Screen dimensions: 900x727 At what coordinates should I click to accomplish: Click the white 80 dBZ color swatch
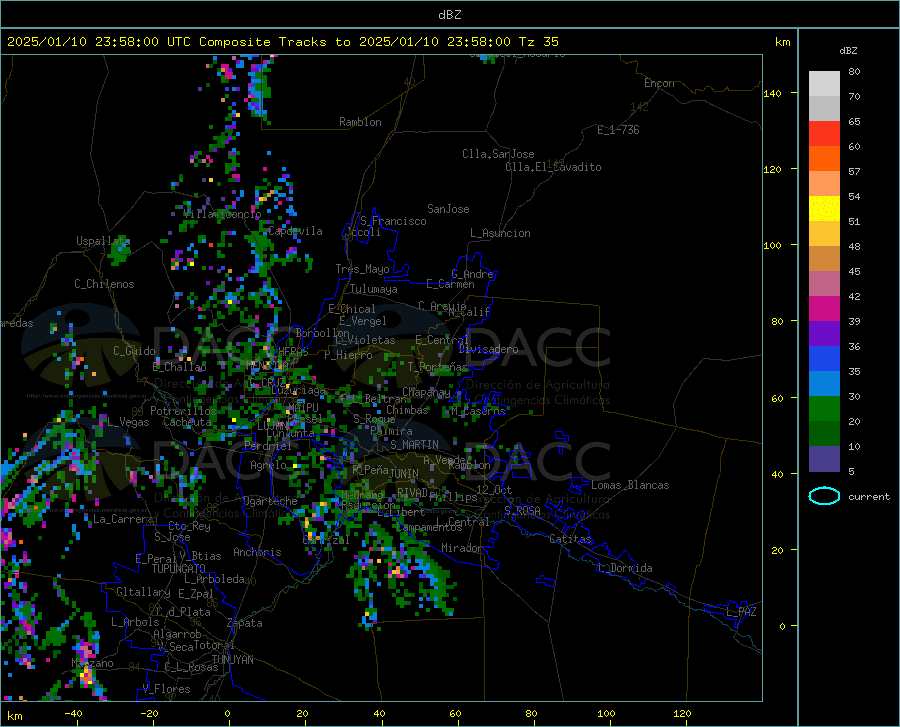[824, 84]
